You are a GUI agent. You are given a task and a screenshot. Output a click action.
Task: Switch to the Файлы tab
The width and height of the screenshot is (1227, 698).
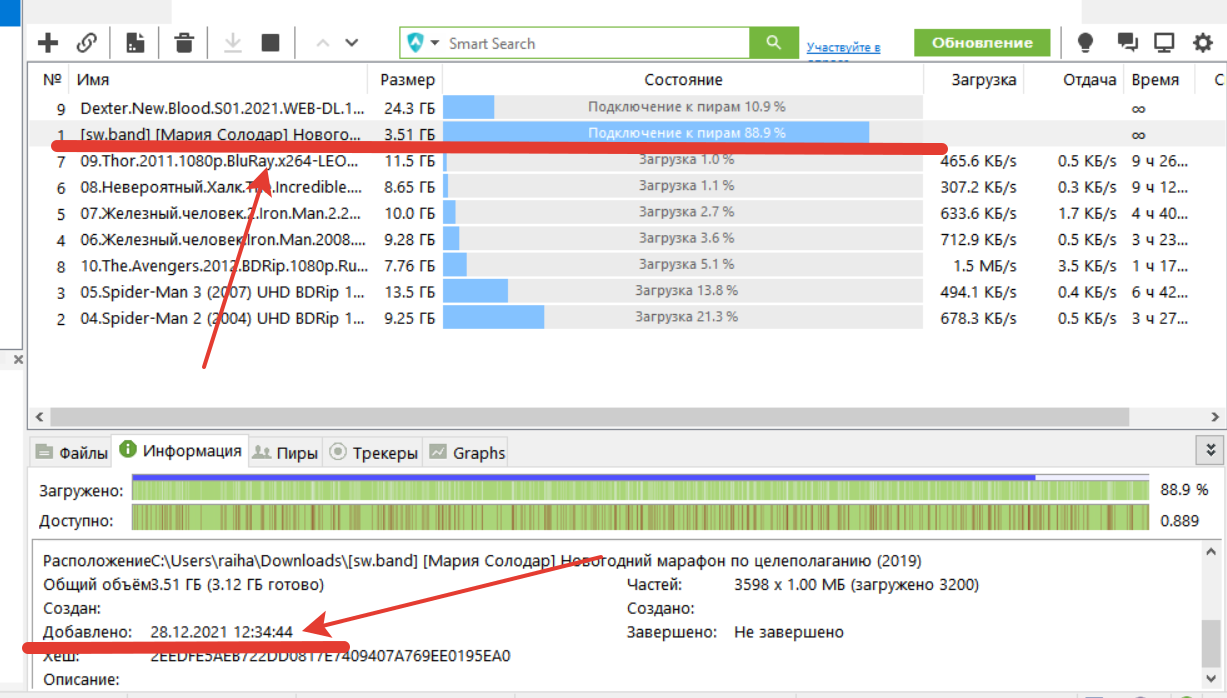point(71,453)
